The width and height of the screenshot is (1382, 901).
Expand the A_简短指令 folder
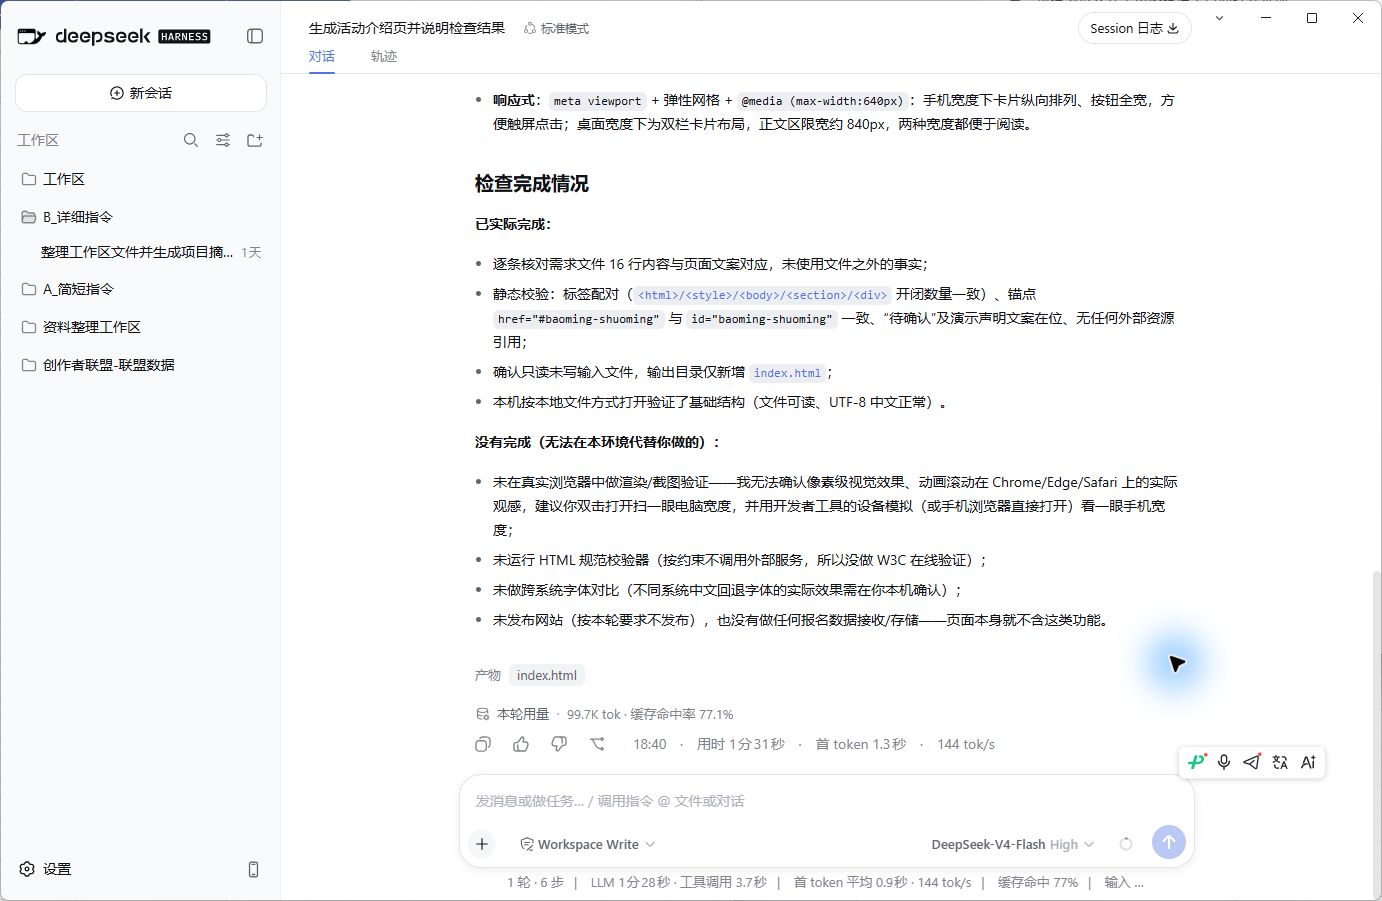click(x=141, y=289)
